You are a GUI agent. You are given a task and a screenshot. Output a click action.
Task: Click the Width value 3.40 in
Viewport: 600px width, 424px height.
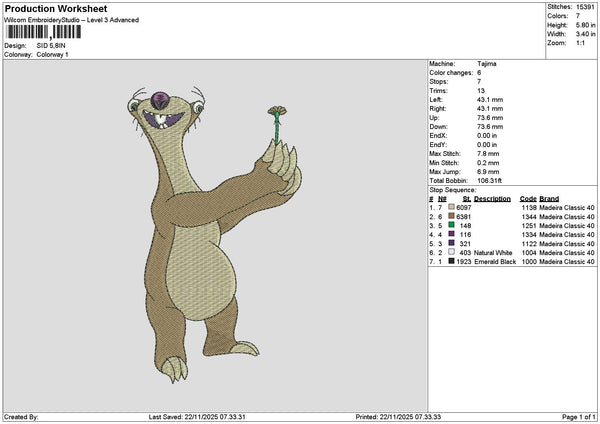click(x=585, y=34)
